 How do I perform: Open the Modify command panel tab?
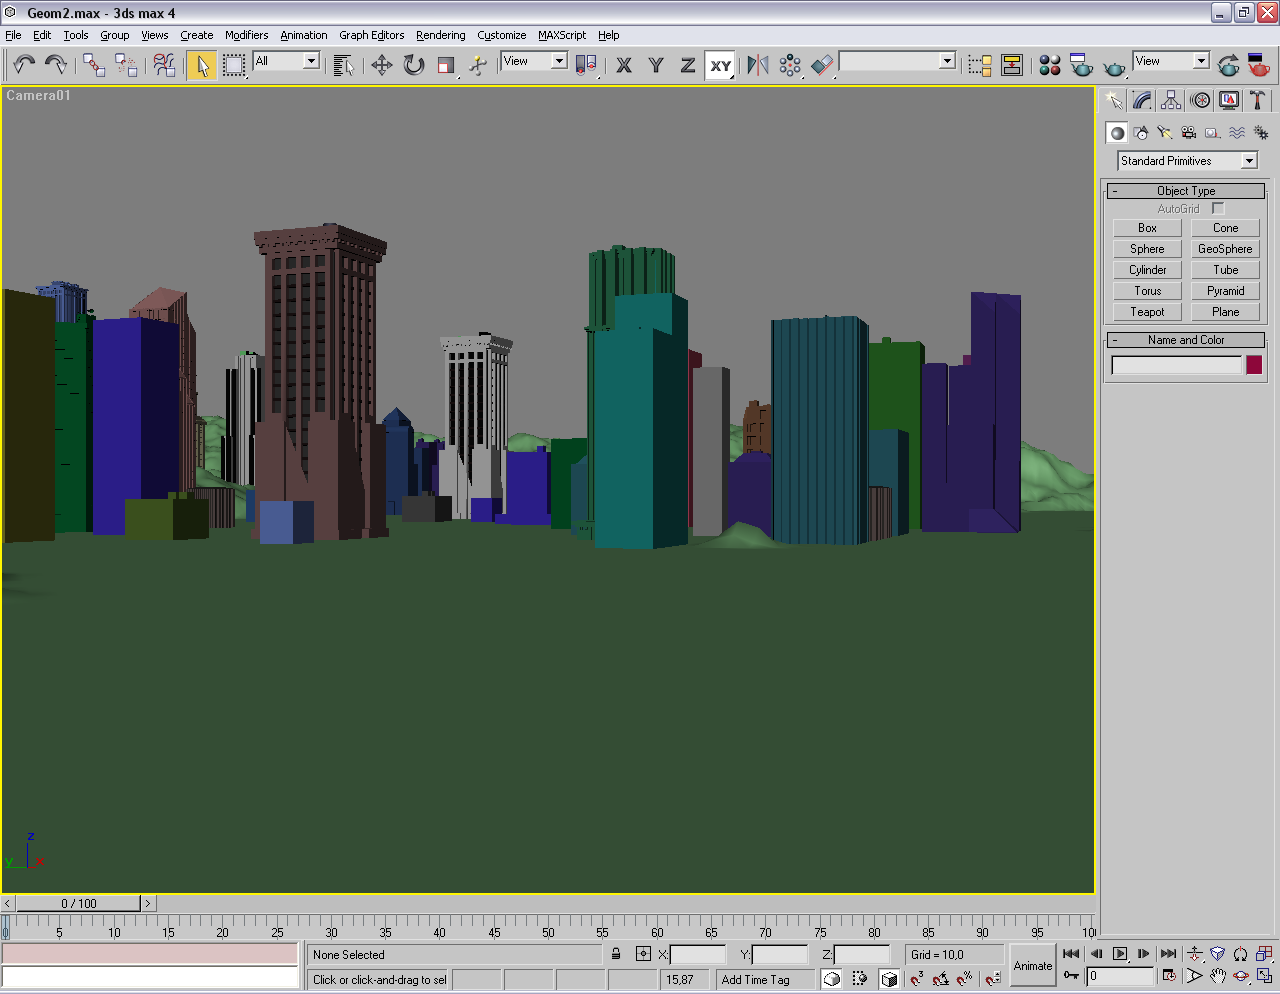pyautogui.click(x=1142, y=100)
